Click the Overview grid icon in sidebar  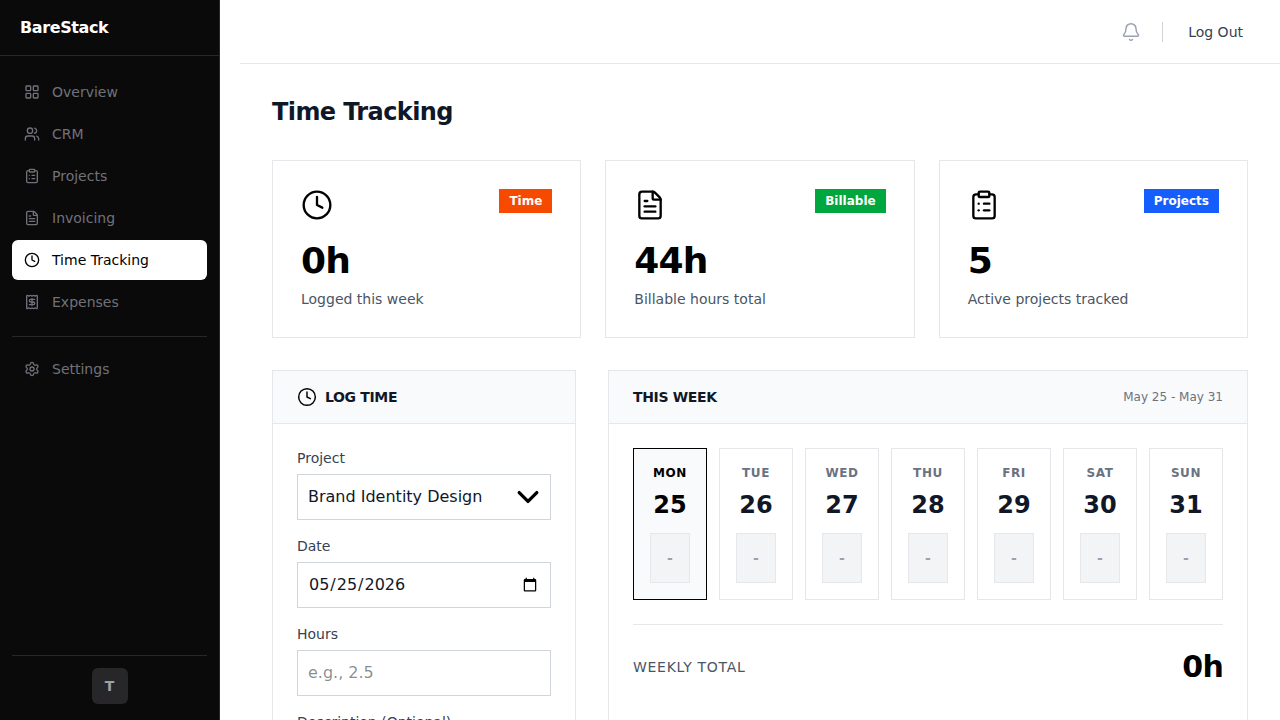tap(32, 92)
